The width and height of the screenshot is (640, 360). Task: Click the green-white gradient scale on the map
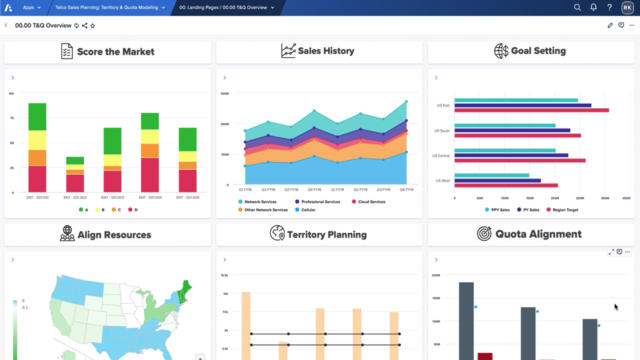(x=15, y=330)
